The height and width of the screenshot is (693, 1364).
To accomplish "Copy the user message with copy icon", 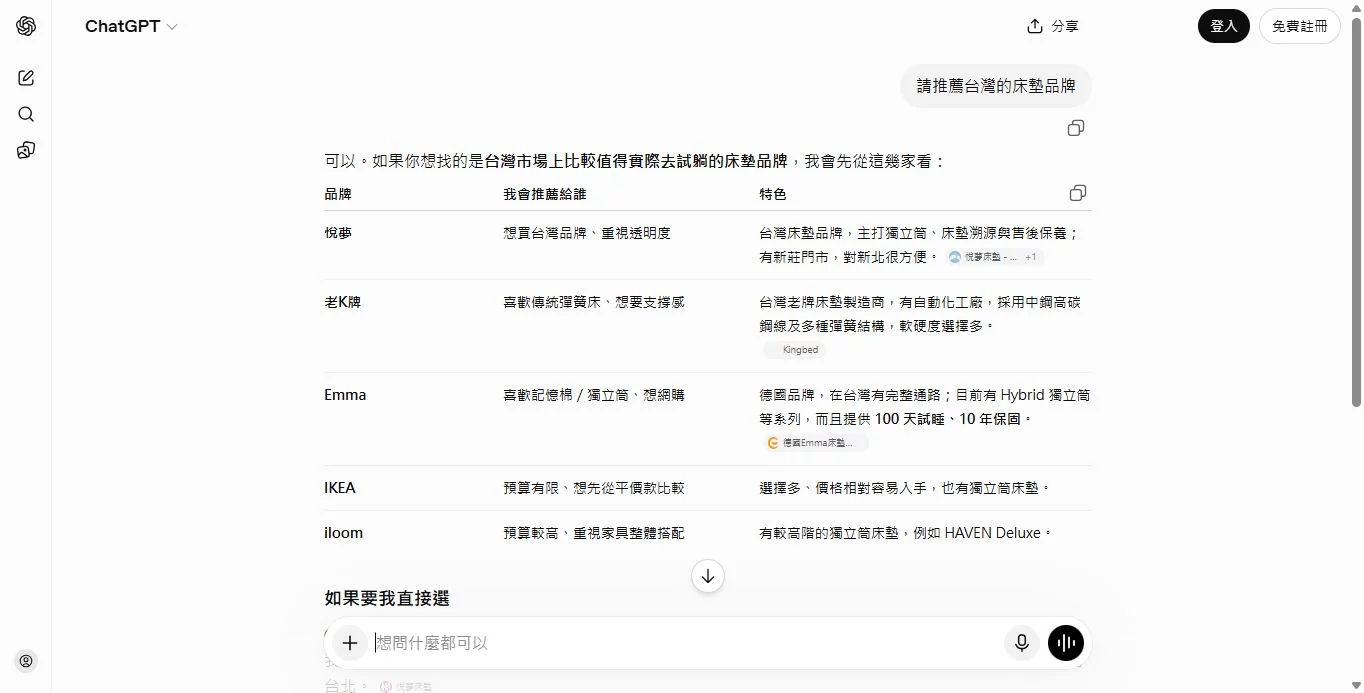I will coord(1076,128).
